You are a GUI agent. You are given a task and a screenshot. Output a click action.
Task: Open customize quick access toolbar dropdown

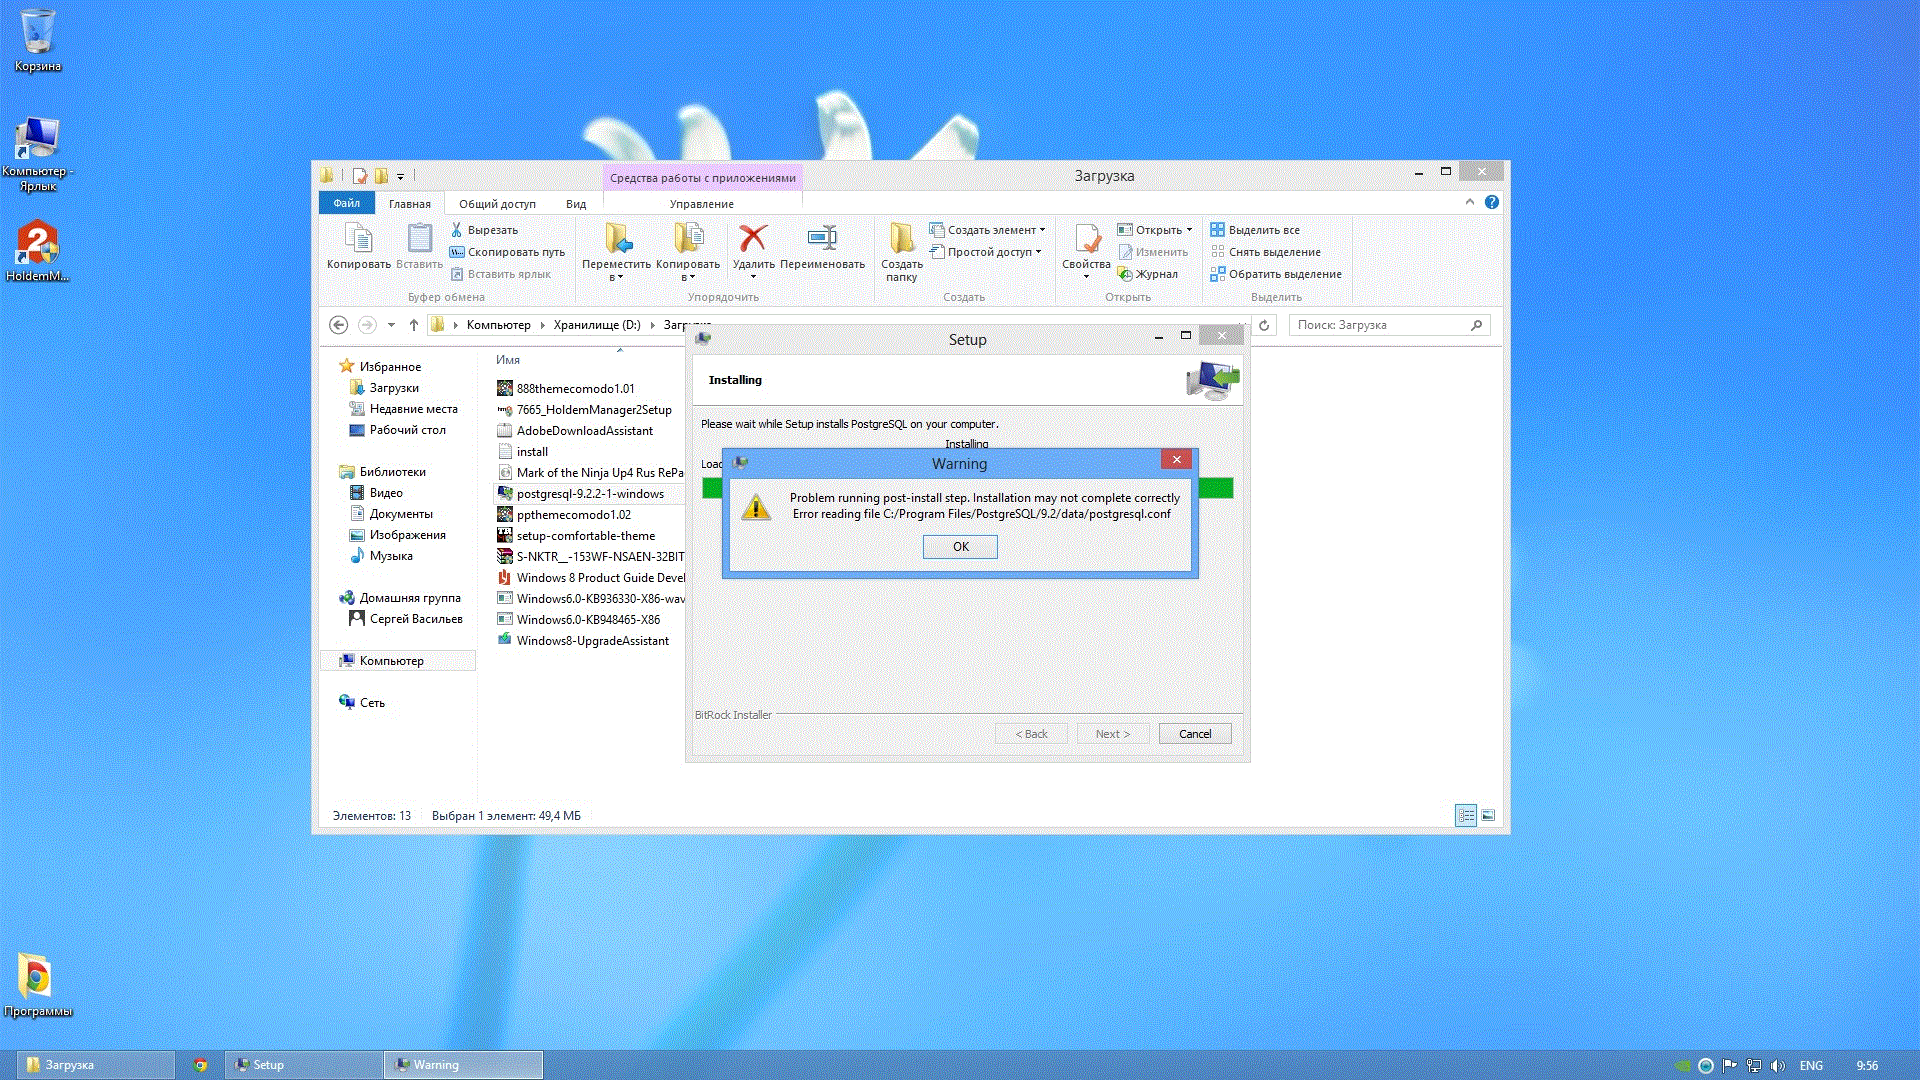401,177
